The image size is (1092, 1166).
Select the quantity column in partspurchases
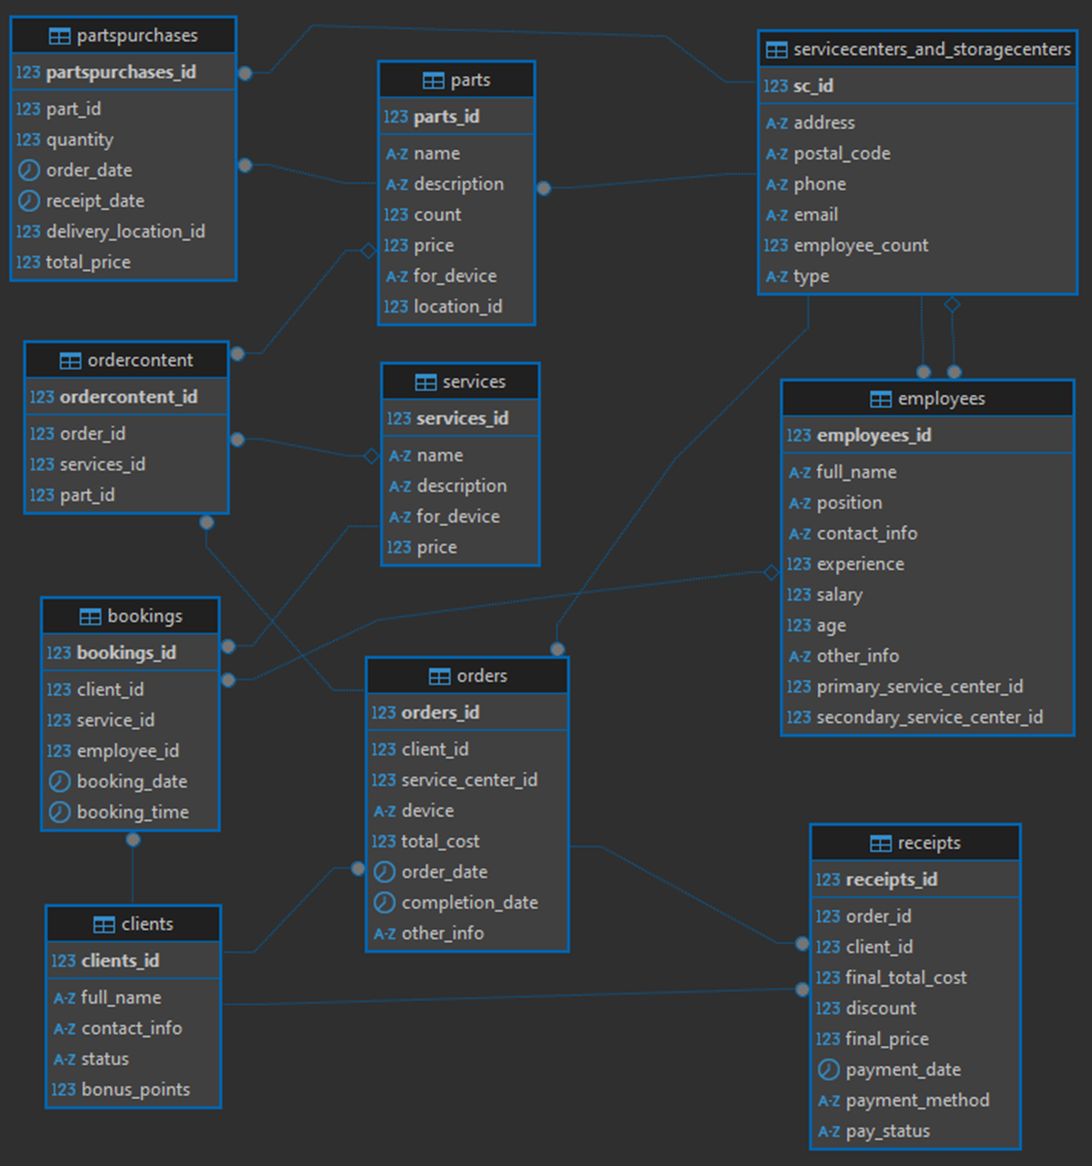point(123,140)
